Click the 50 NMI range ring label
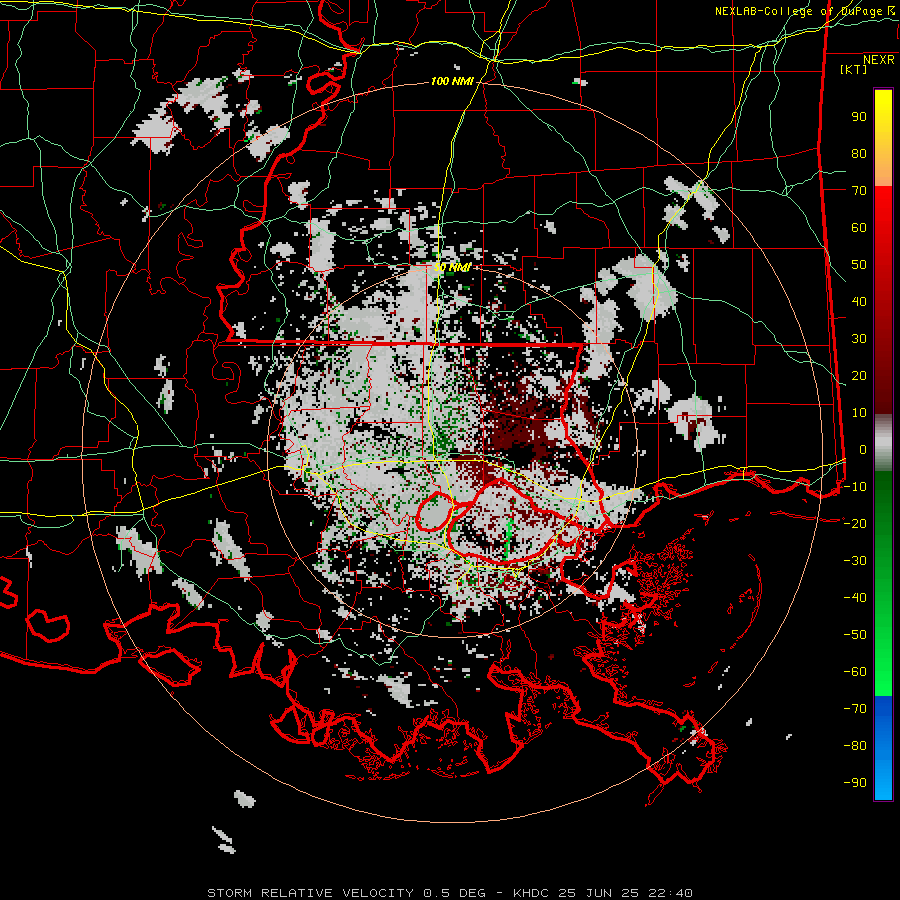This screenshot has width=900, height=900. [x=452, y=267]
